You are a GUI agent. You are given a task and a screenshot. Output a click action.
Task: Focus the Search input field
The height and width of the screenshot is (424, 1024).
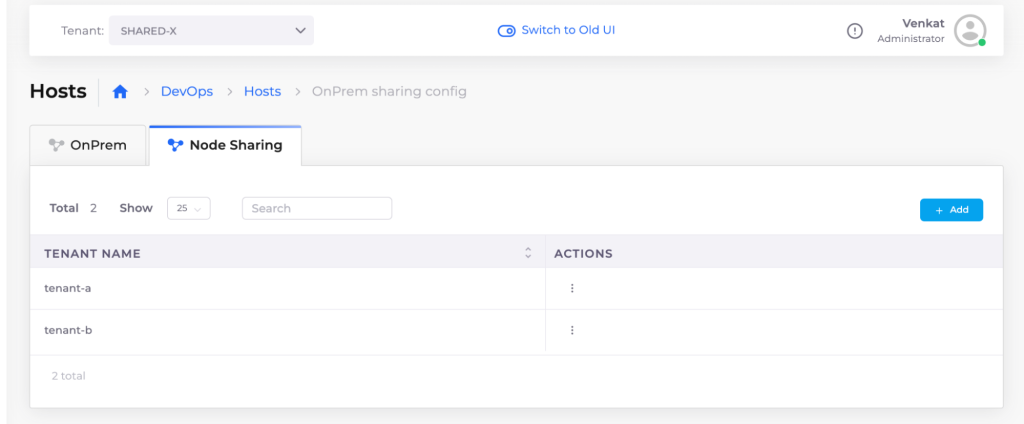click(317, 208)
